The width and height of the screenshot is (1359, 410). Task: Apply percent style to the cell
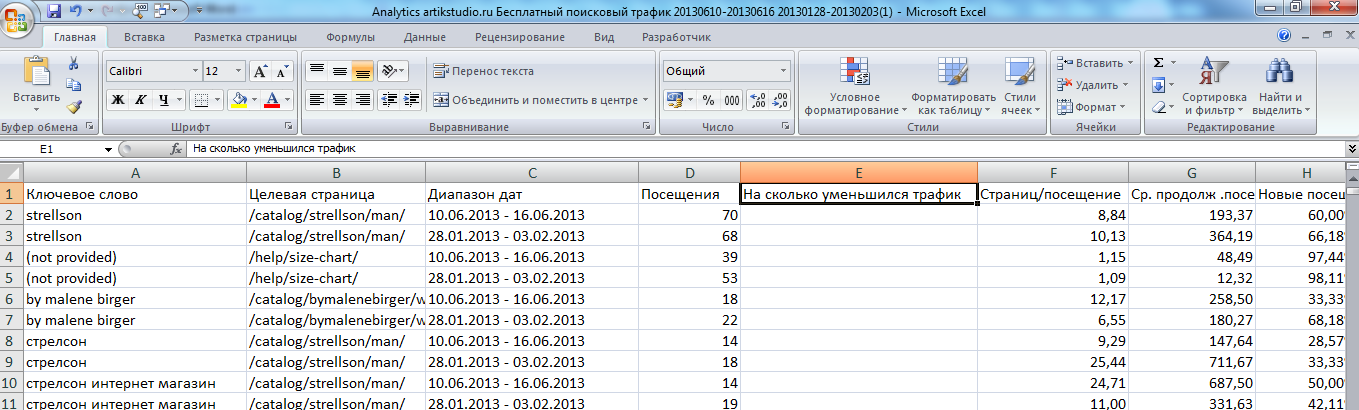click(x=708, y=100)
